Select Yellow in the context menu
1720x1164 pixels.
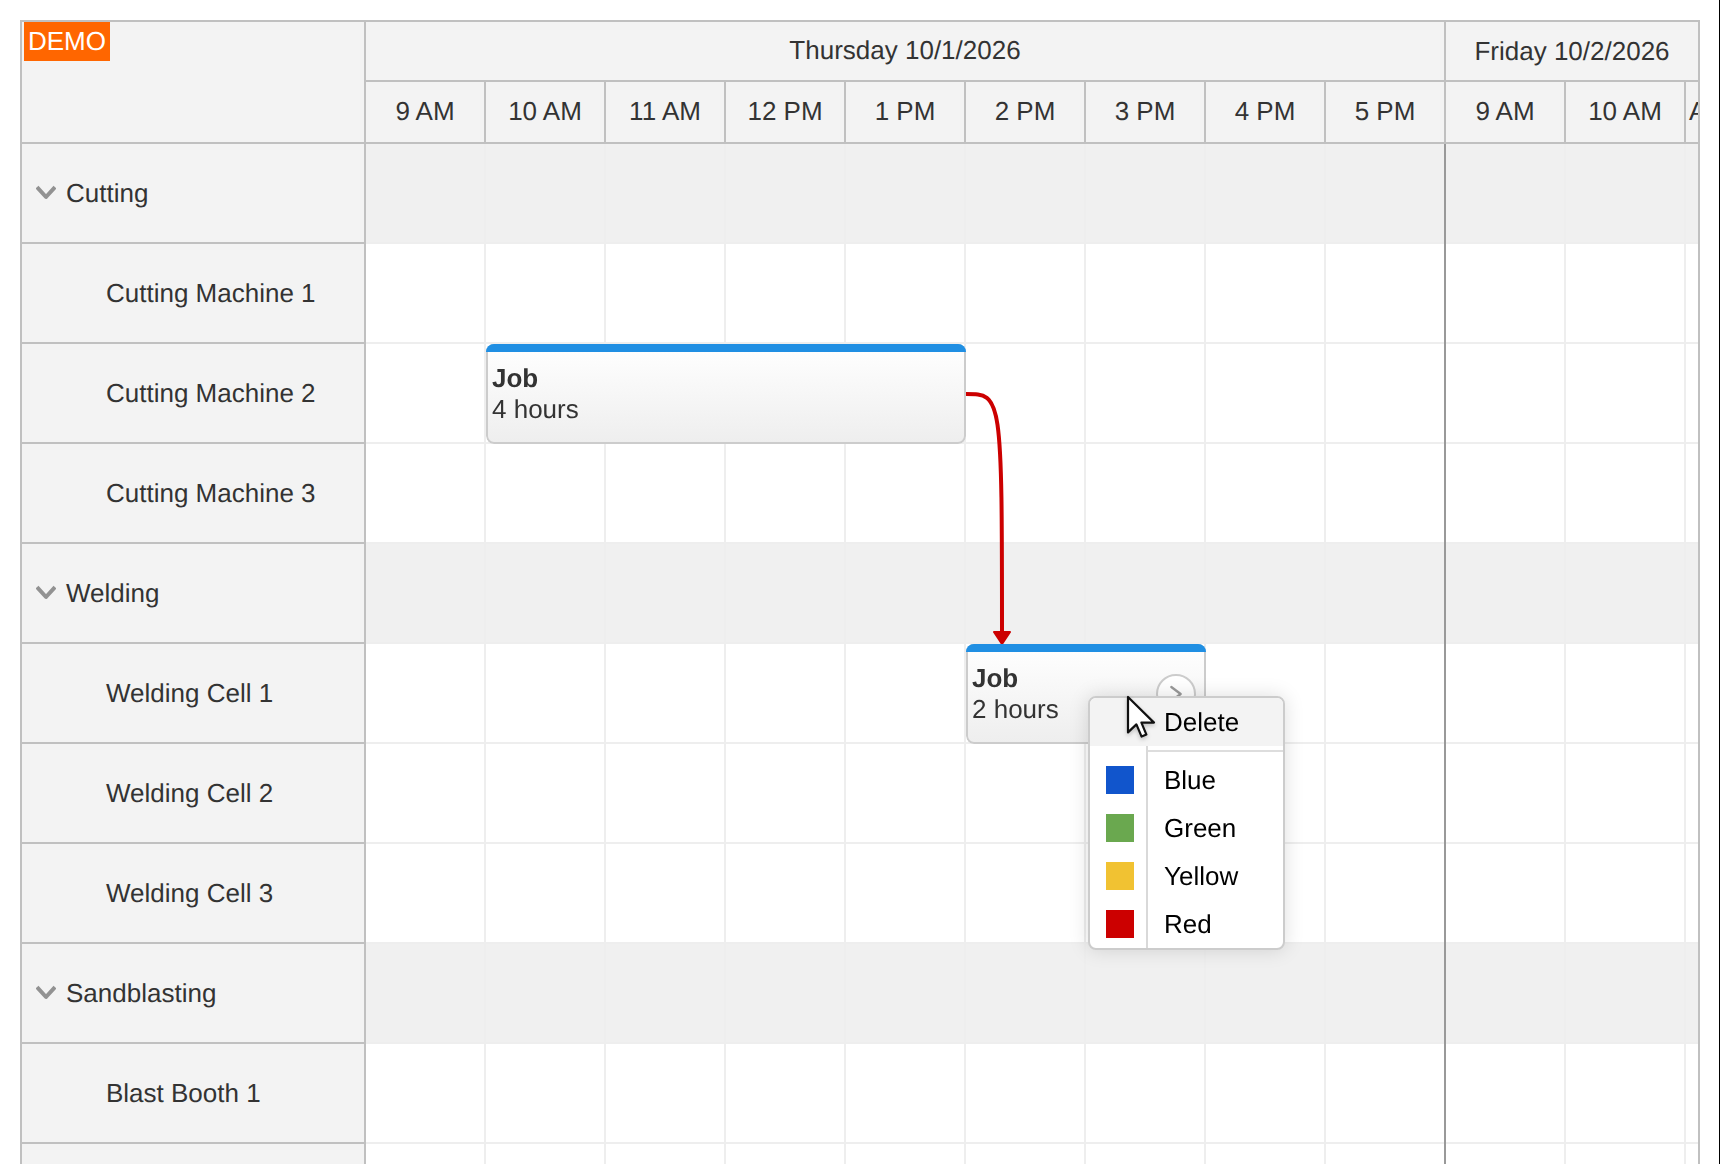(1186, 876)
